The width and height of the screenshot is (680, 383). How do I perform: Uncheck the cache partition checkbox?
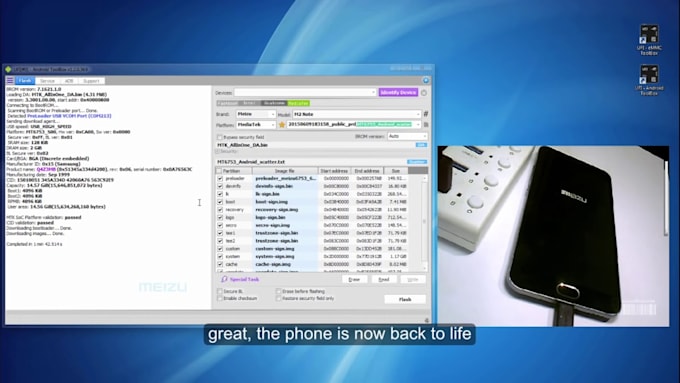(x=220, y=264)
